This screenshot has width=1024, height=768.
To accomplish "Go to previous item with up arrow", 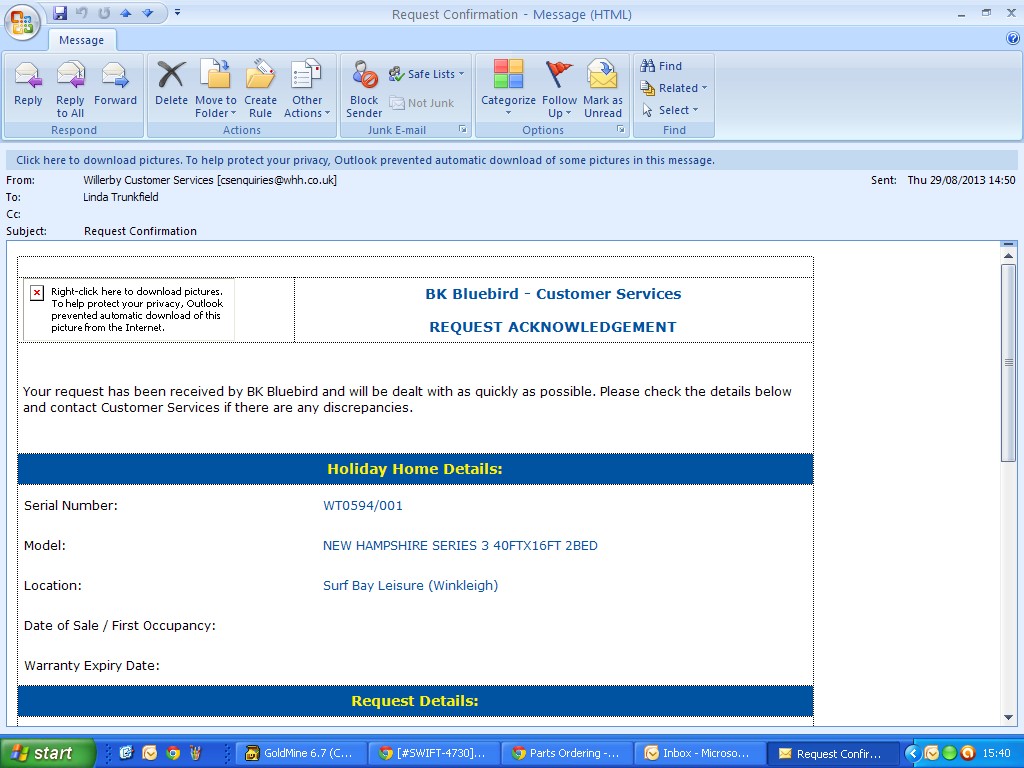I will point(126,12).
